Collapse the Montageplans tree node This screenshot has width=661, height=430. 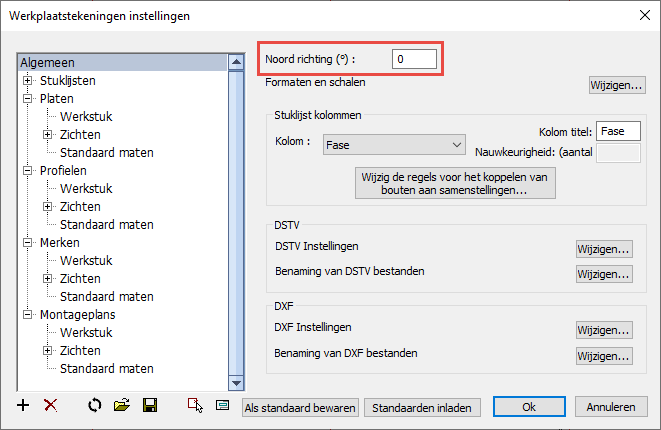27,314
